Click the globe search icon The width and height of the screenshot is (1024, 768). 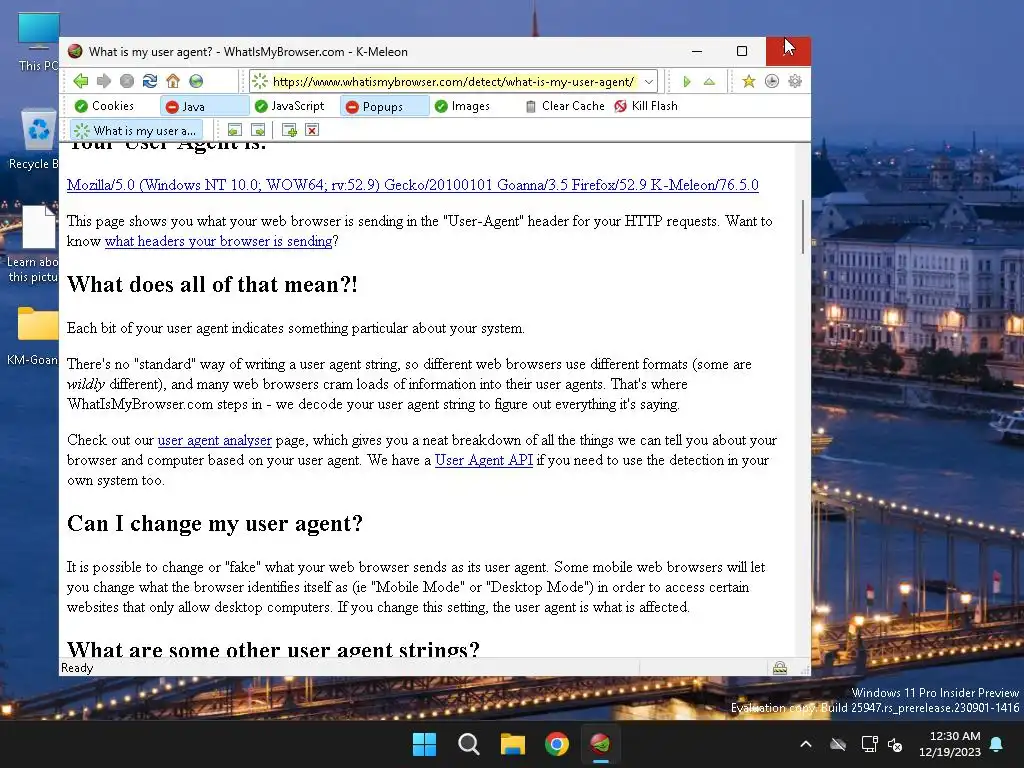click(x=196, y=81)
